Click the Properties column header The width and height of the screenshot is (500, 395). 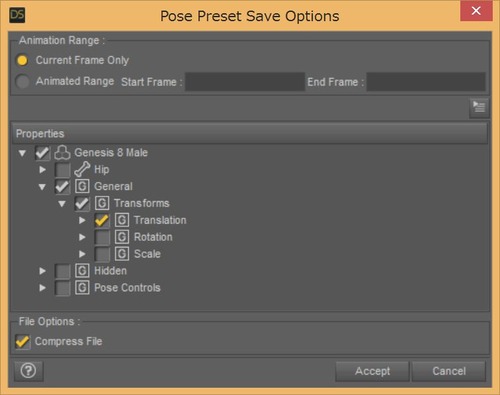[250, 133]
